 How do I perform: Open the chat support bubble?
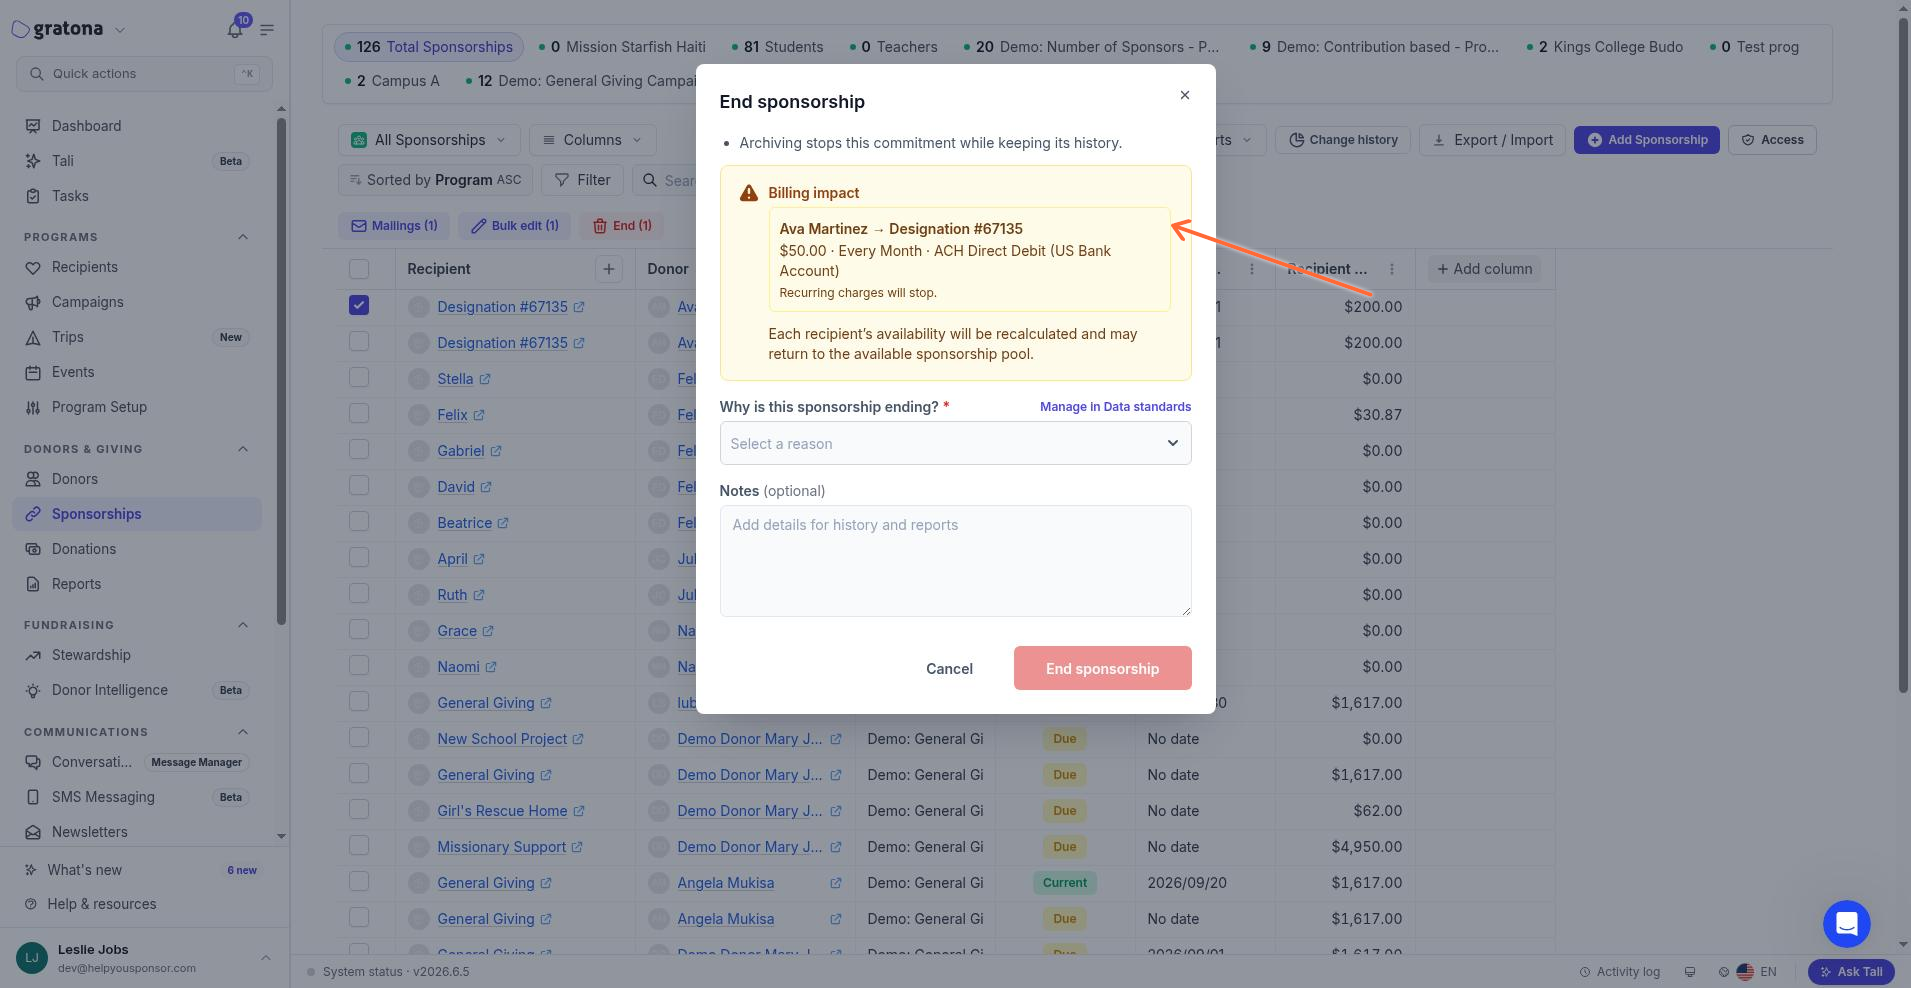point(1846,923)
